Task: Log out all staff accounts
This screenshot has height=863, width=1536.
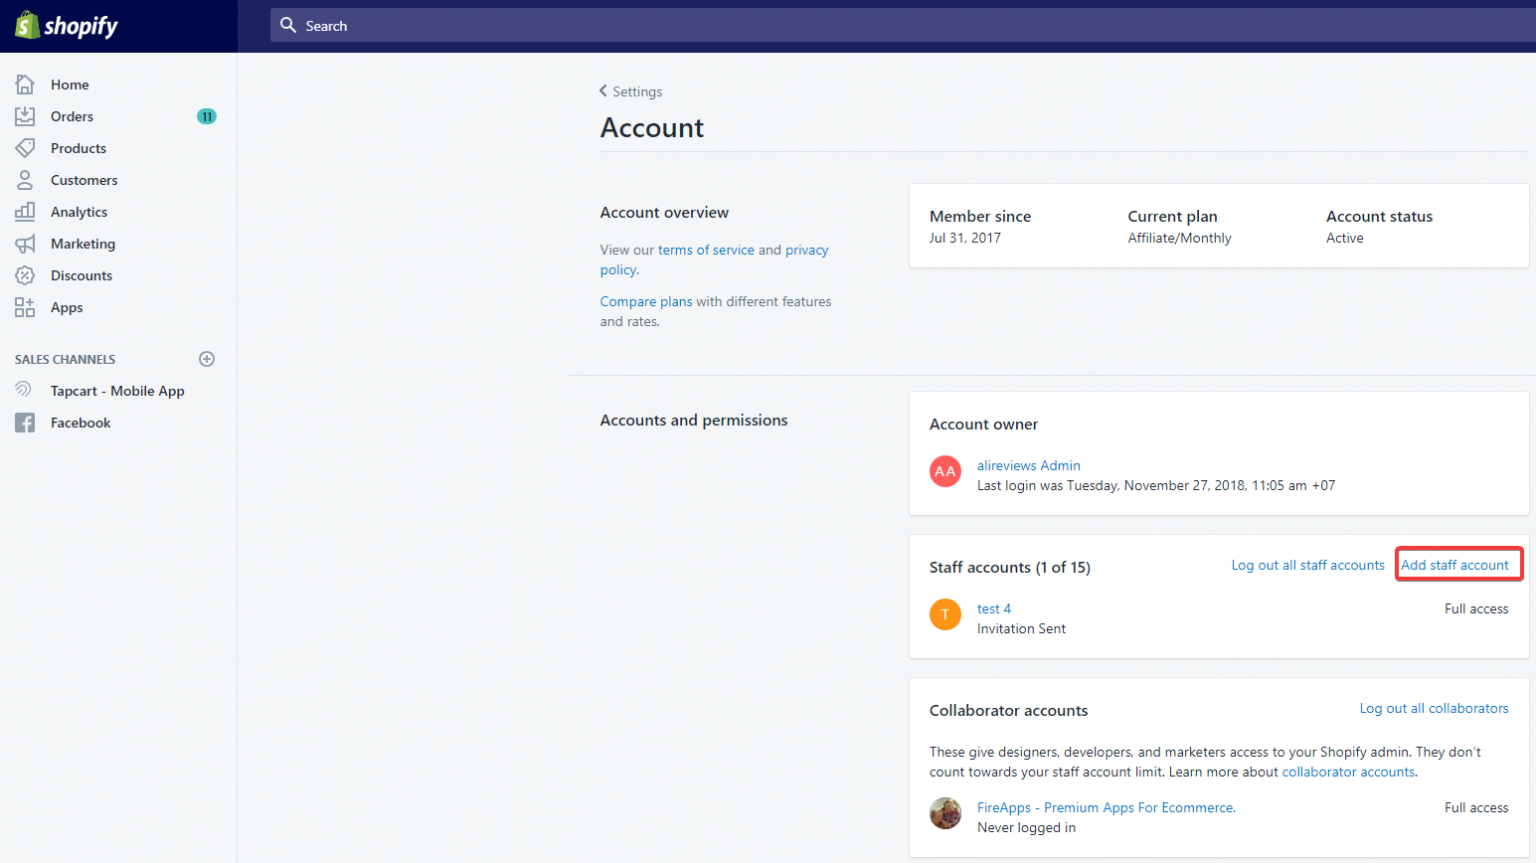Action: [x=1307, y=564]
